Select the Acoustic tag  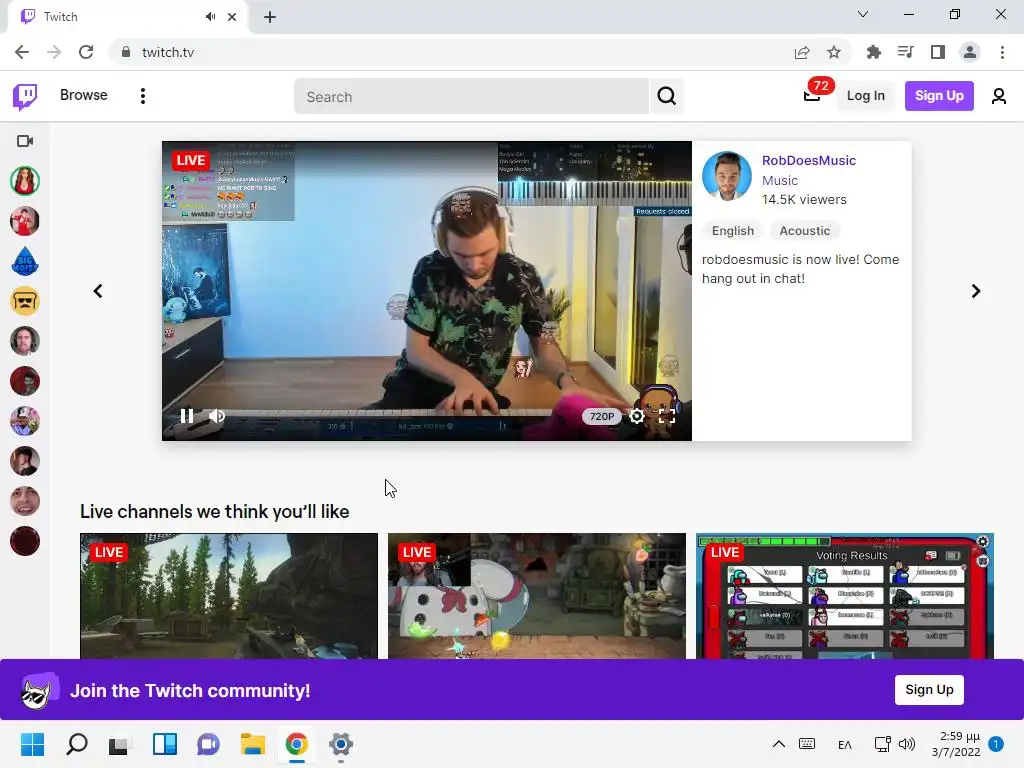805,231
